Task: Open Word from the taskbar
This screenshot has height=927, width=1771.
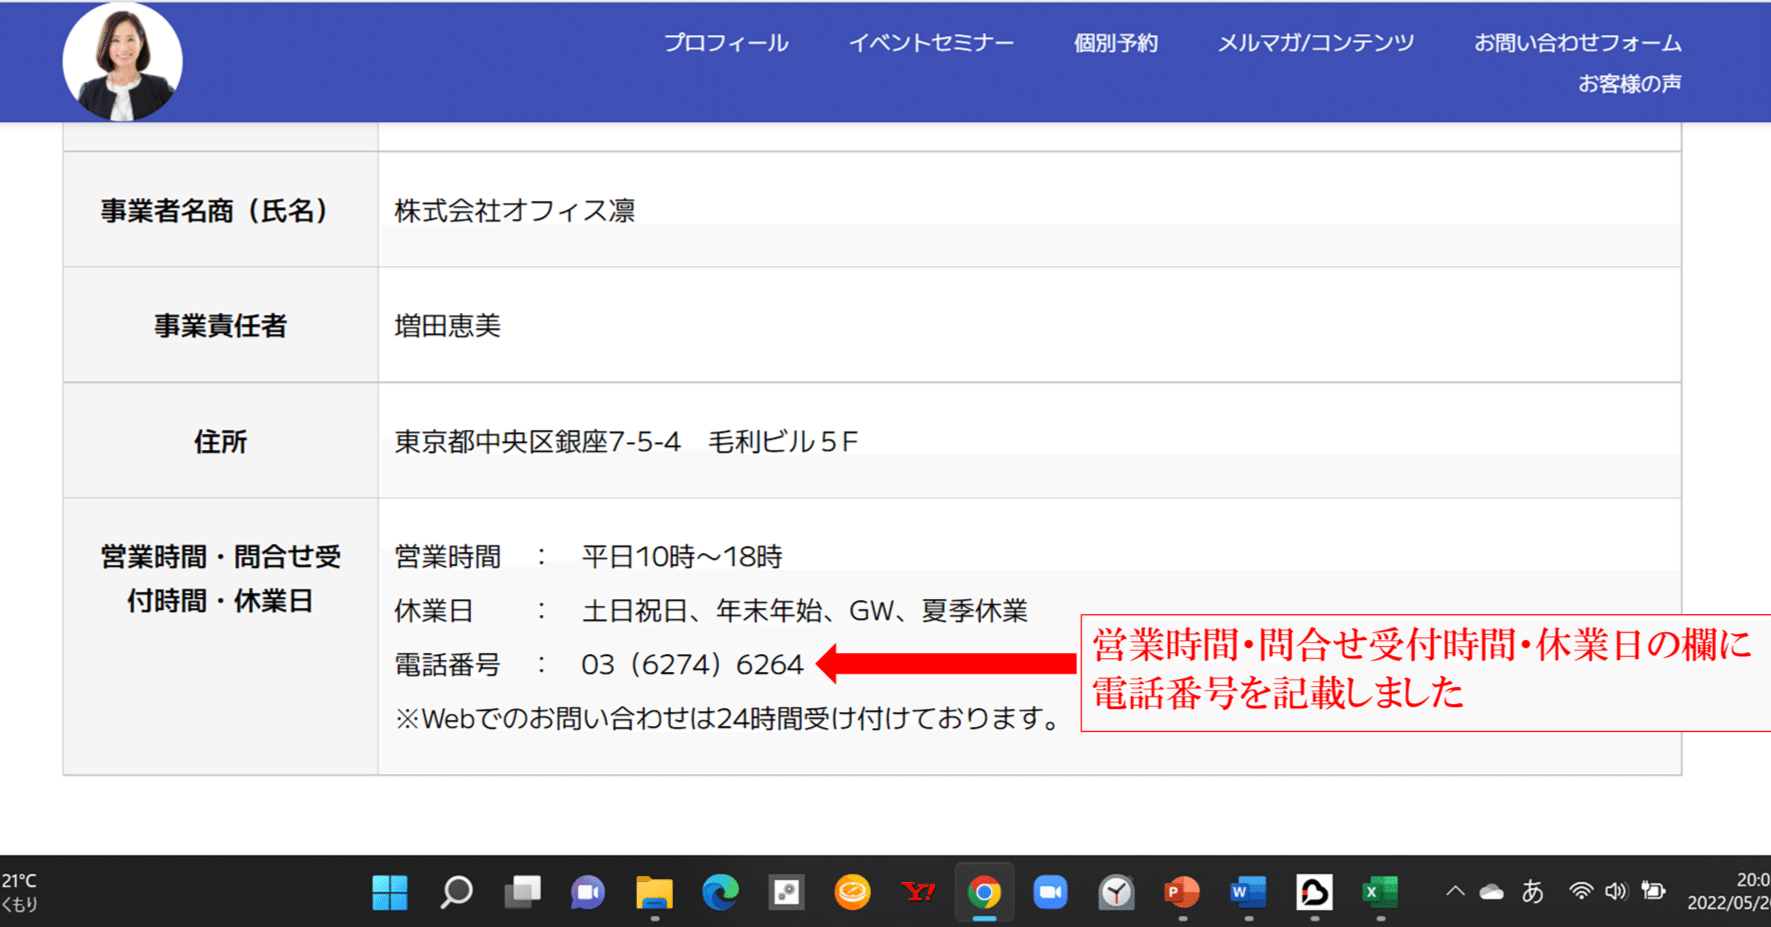Action: tap(1248, 892)
